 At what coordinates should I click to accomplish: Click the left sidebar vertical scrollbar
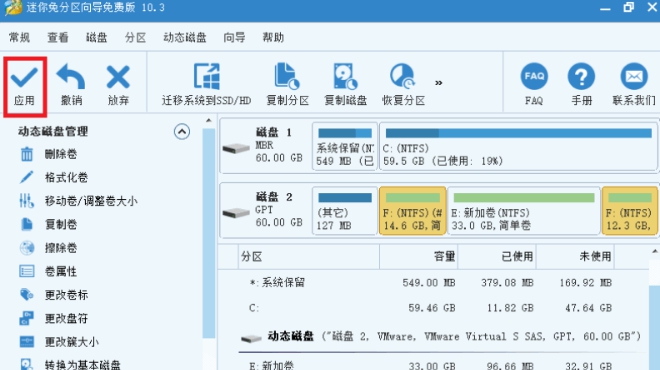coord(209,234)
